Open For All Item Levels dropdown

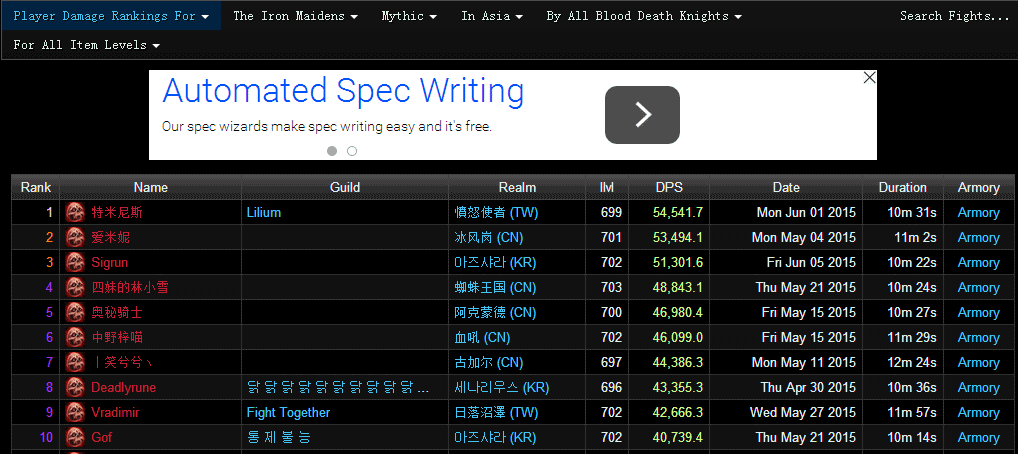coord(86,45)
